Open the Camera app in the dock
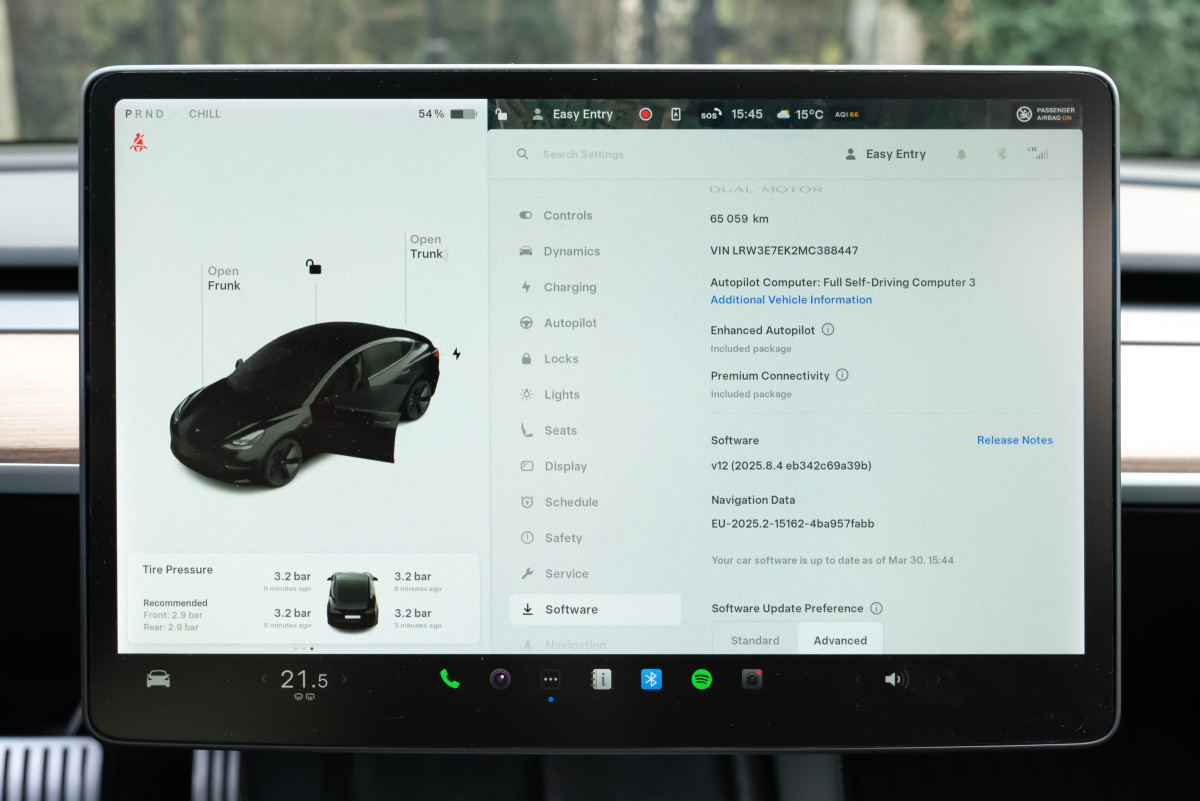 tap(500, 679)
